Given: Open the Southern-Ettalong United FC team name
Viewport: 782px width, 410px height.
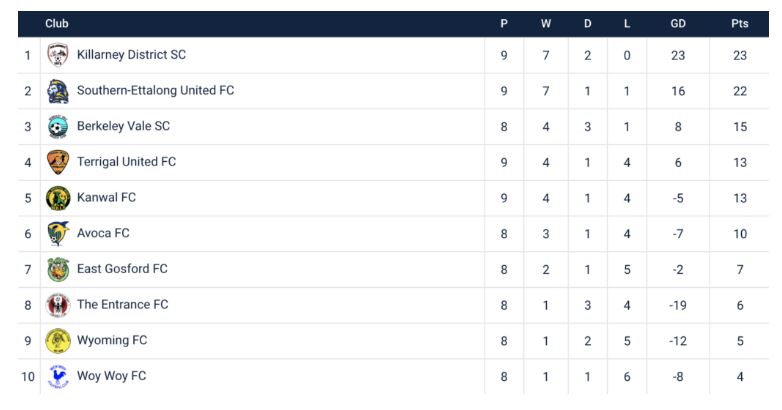Looking at the screenshot, I should pos(155,91).
